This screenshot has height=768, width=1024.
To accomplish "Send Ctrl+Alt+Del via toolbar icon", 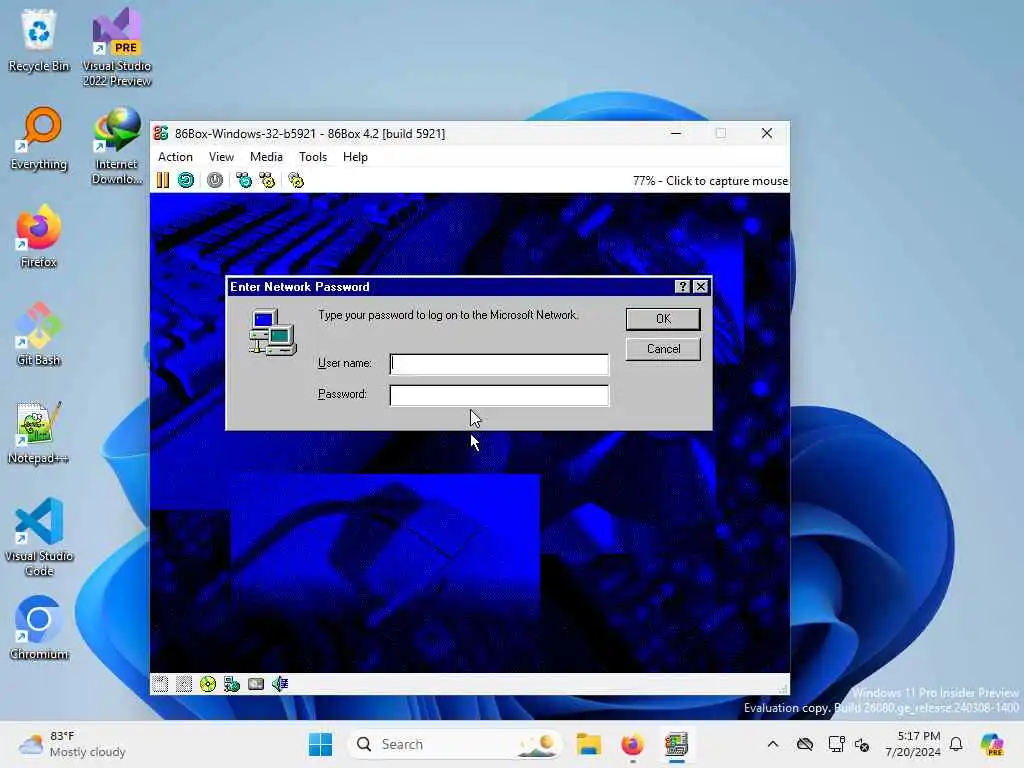I will pyautogui.click(x=244, y=180).
